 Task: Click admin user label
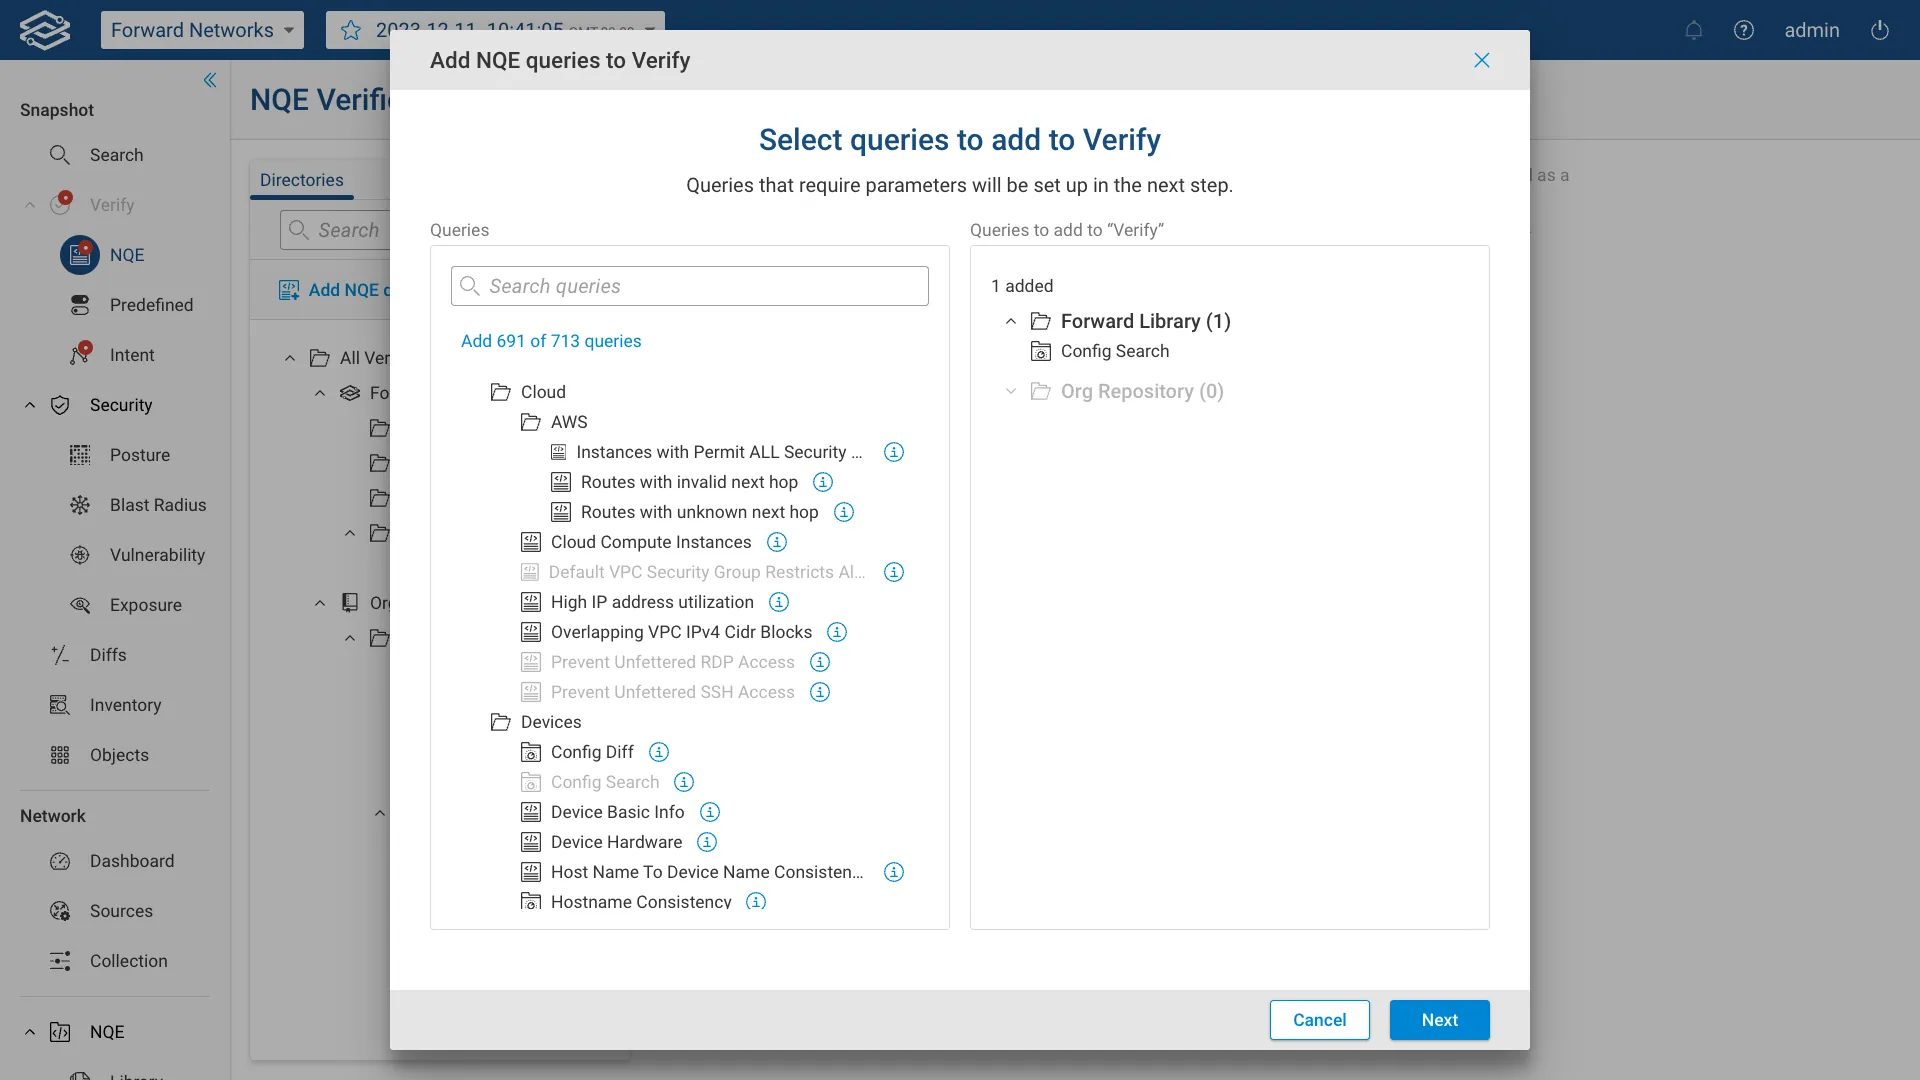[1812, 30]
